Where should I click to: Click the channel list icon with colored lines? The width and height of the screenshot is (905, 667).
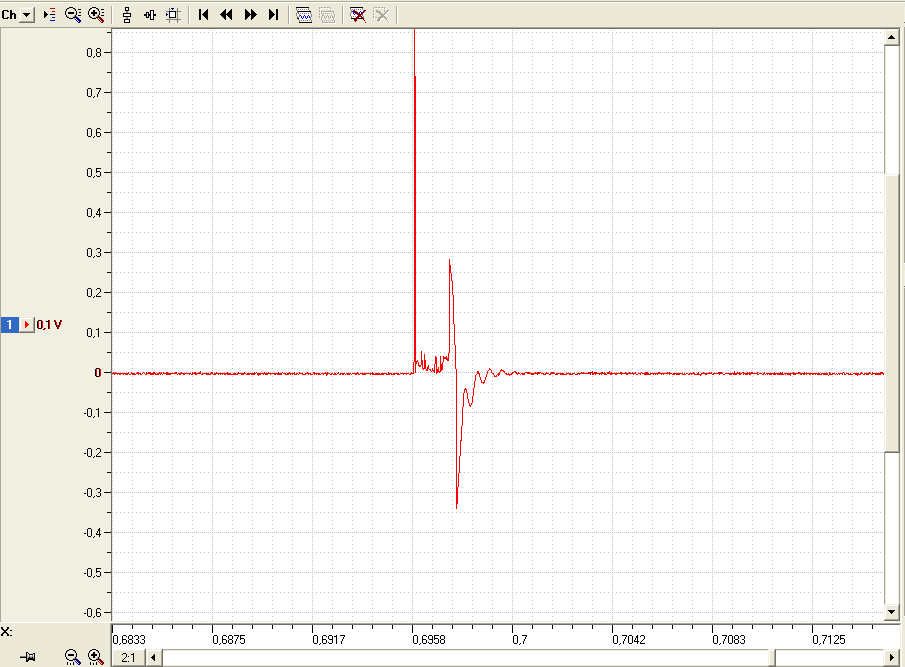pyautogui.click(x=50, y=15)
